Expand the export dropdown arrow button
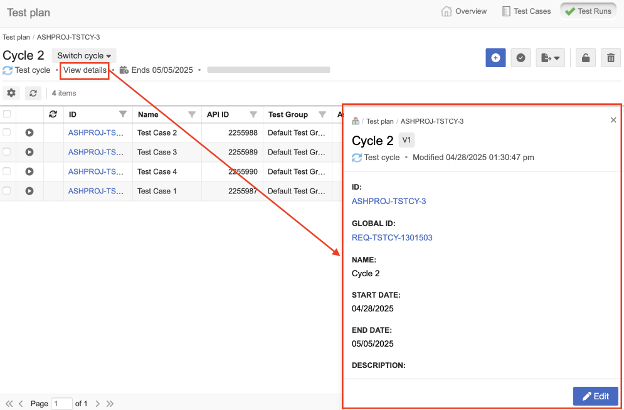The image size is (624, 410). click(x=550, y=58)
